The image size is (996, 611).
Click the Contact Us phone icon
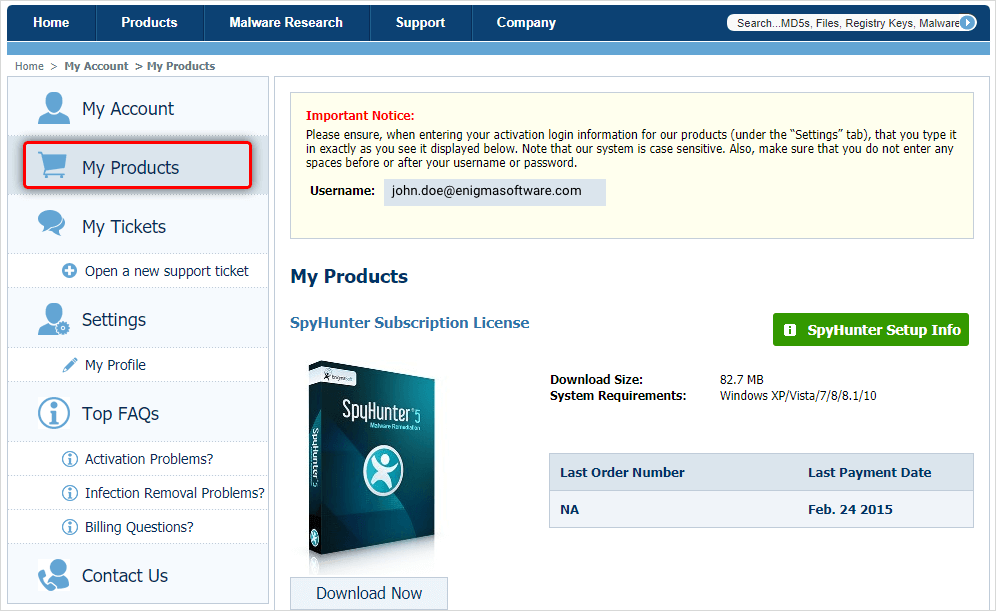pyautogui.click(x=52, y=575)
